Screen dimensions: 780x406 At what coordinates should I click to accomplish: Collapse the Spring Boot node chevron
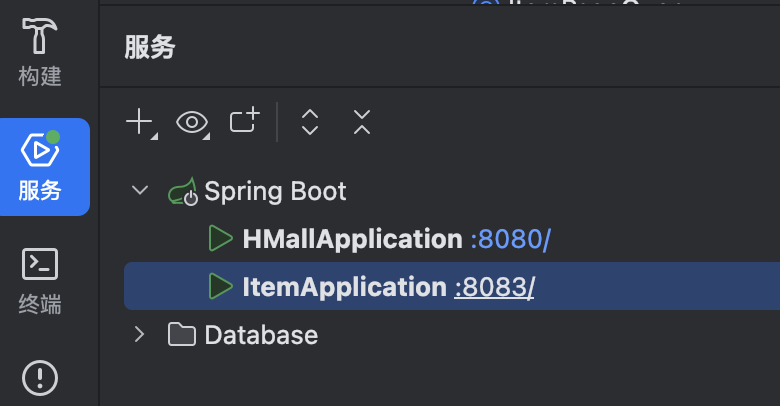pos(140,190)
